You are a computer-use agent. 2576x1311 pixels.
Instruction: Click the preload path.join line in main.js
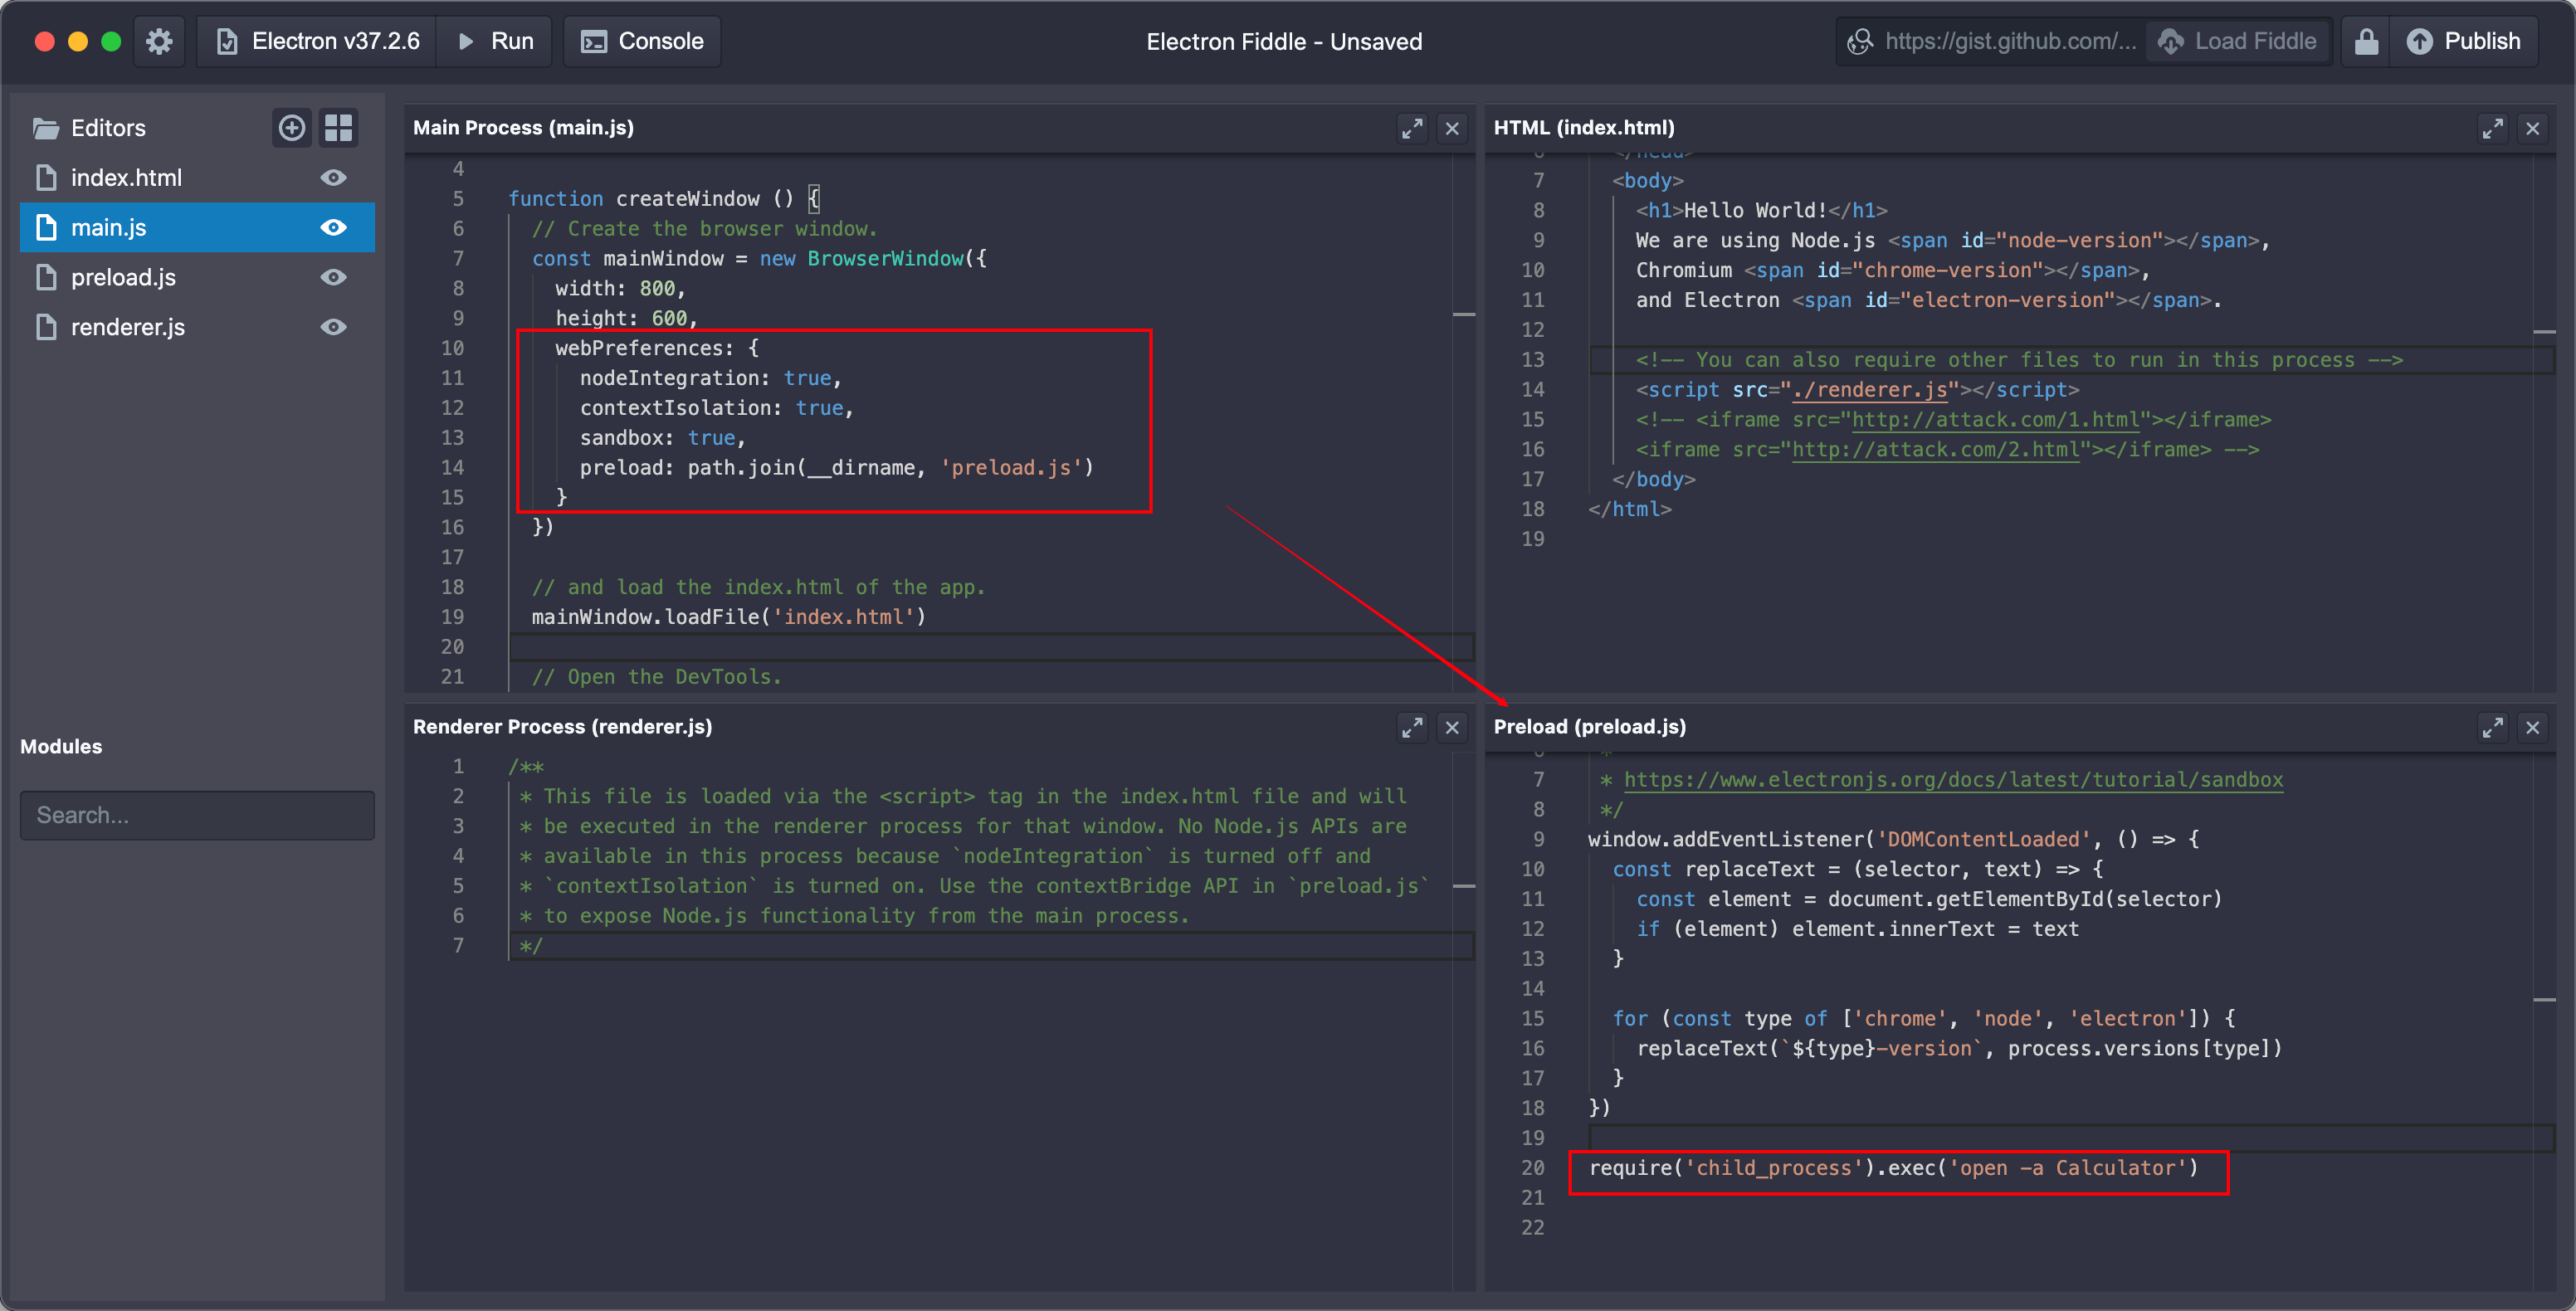click(x=837, y=468)
